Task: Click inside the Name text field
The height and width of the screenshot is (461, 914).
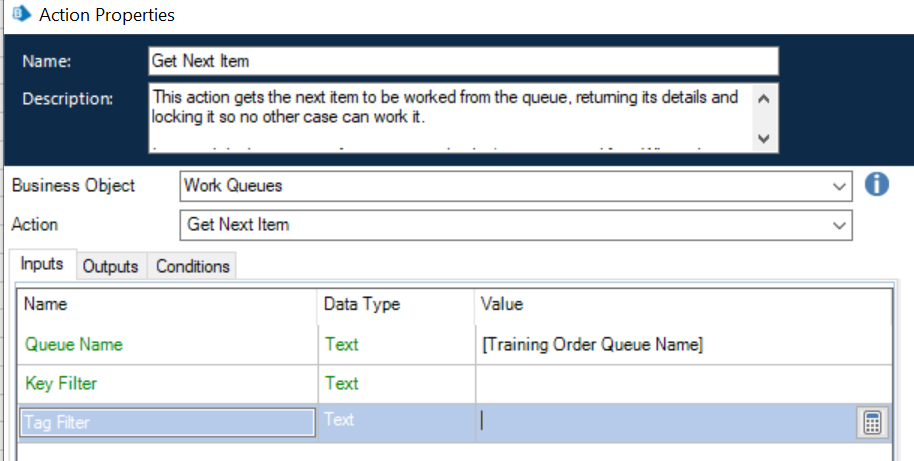Action: coord(462,61)
